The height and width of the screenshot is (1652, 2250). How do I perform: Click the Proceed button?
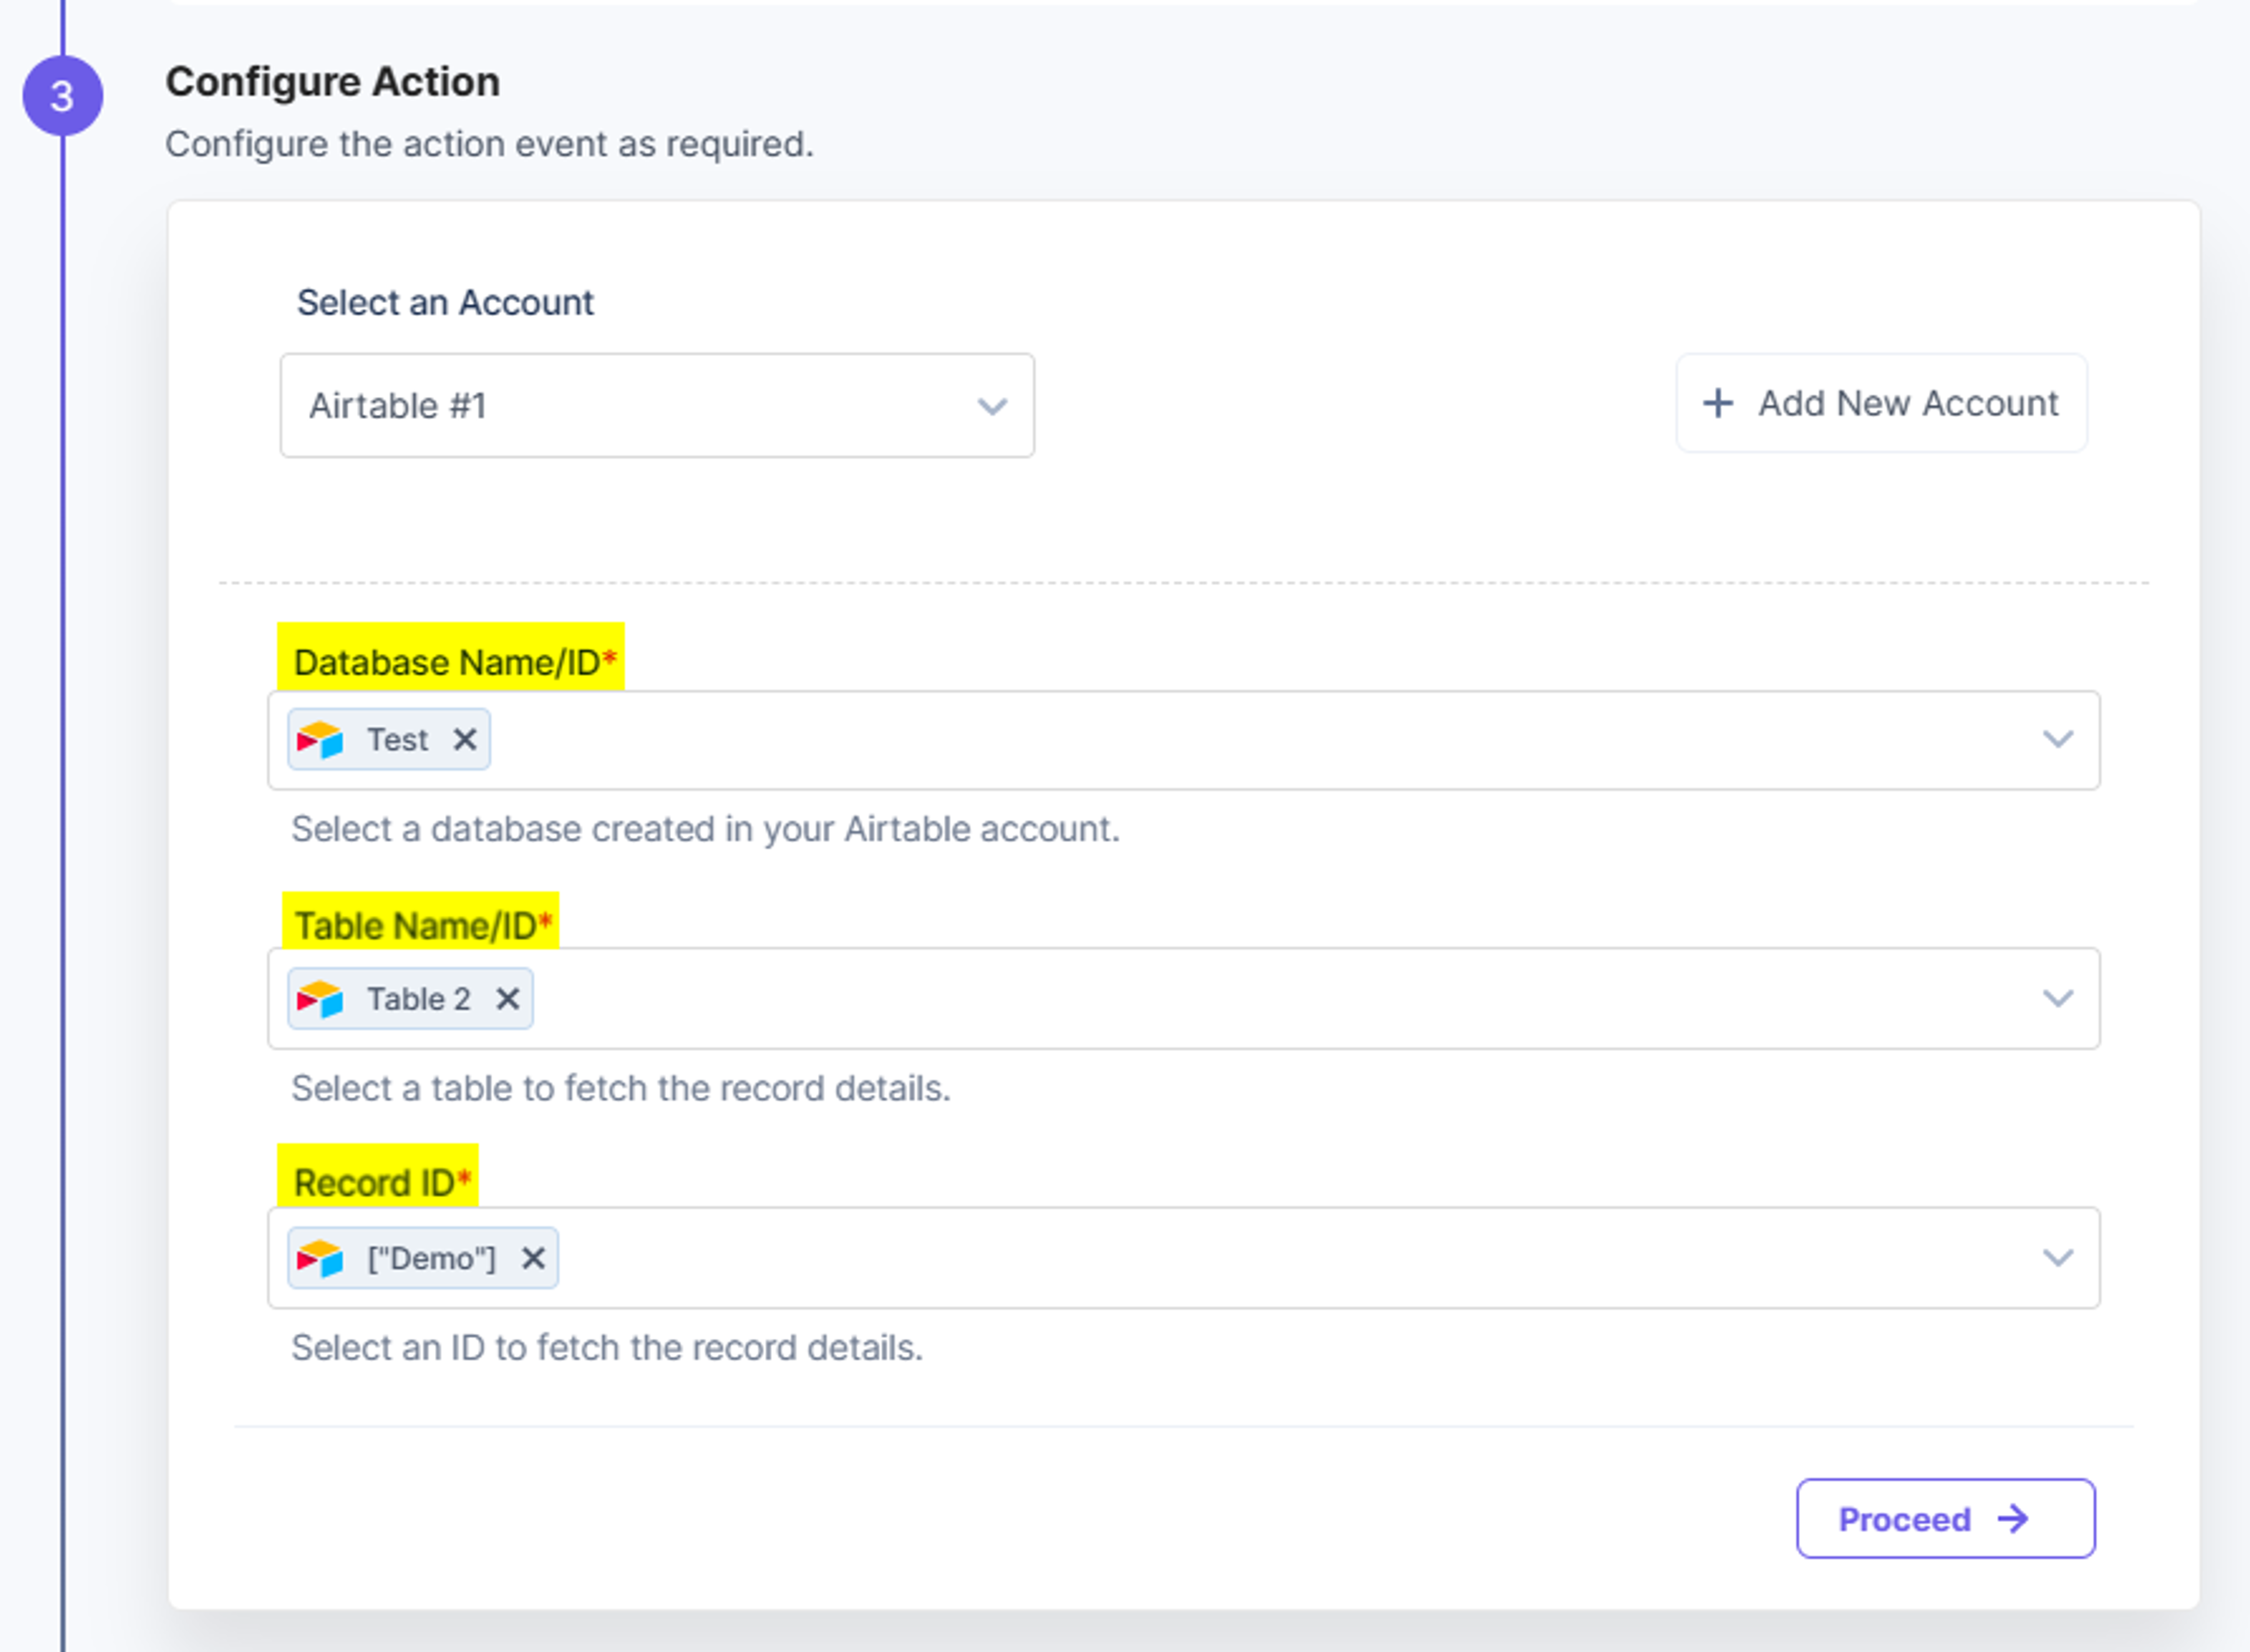[x=1945, y=1518]
